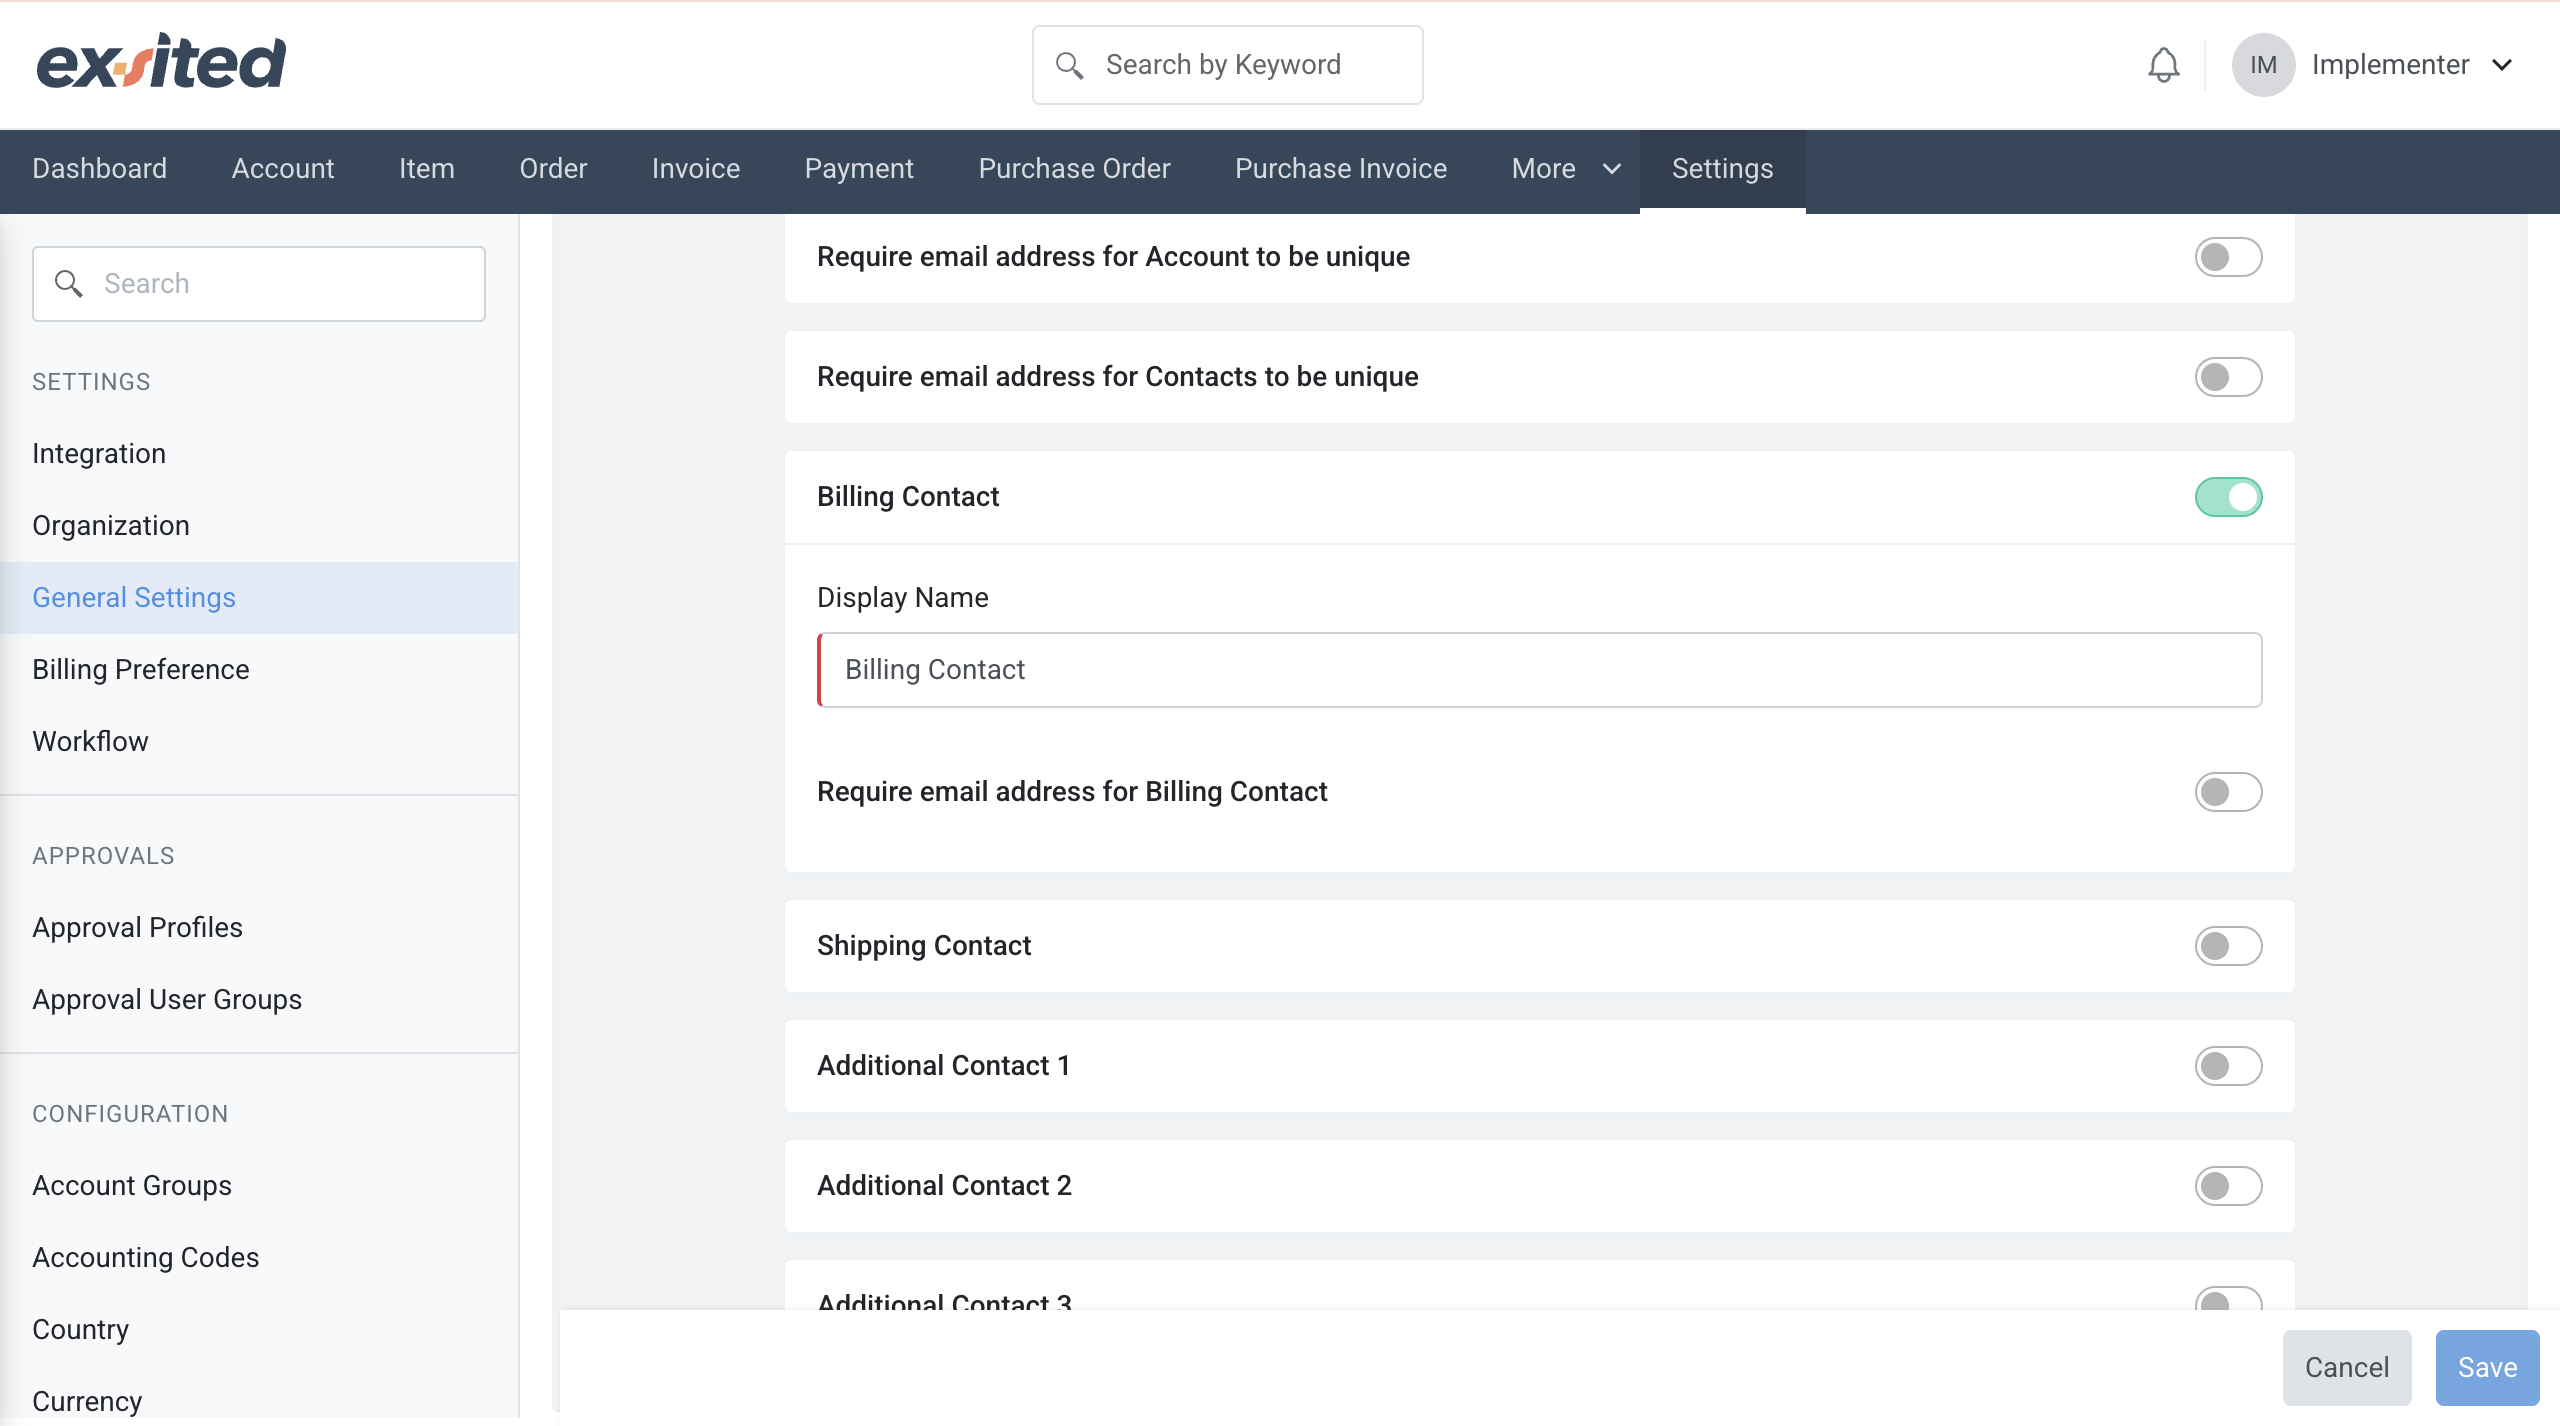Click the Additional Contact 1 label

click(943, 1066)
